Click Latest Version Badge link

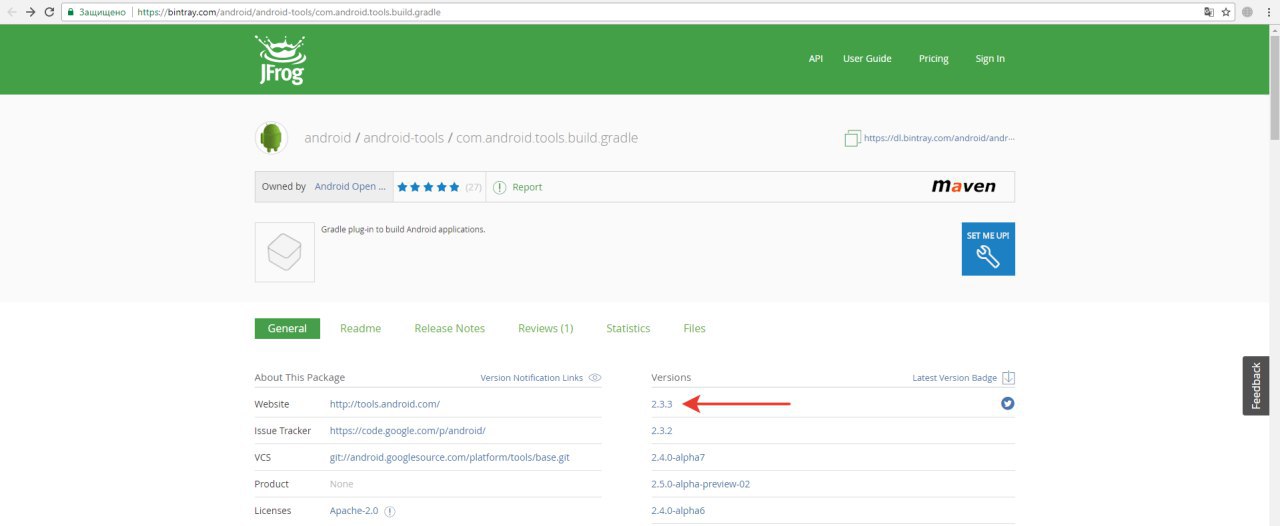(954, 378)
